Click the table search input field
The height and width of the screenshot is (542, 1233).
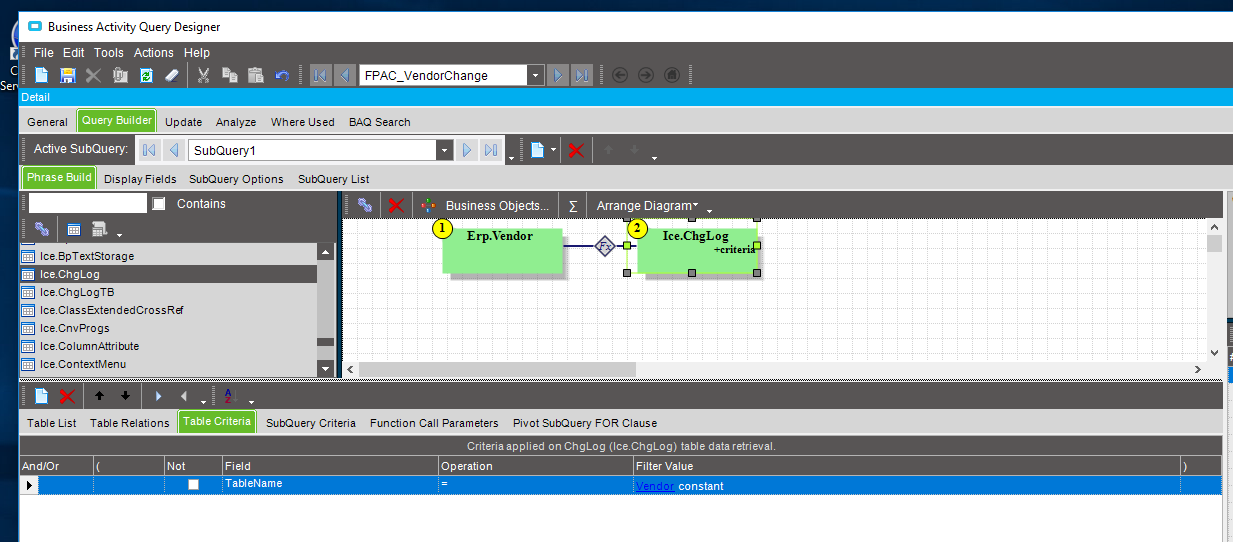88,203
